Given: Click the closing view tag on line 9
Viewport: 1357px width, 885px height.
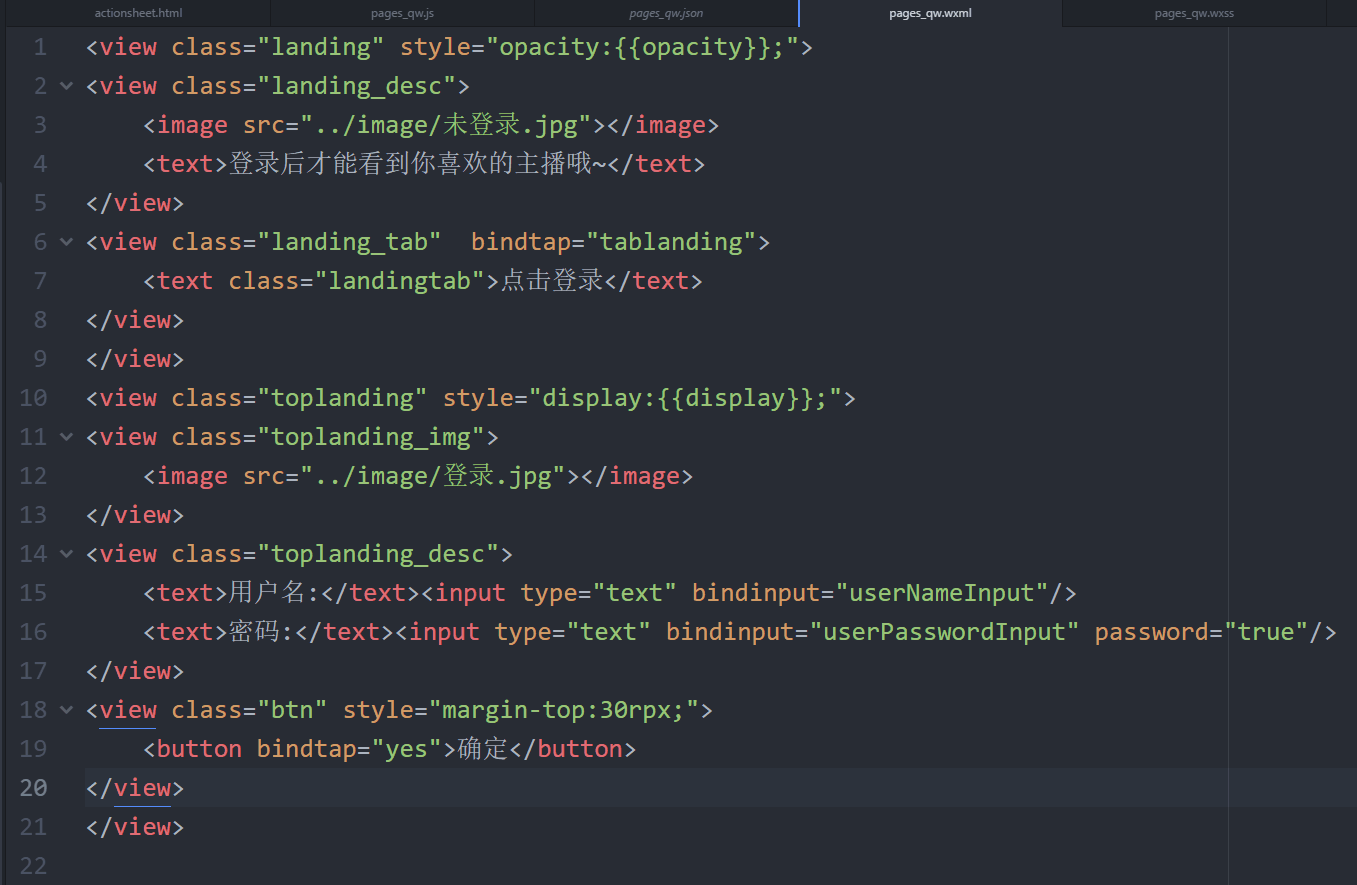Looking at the screenshot, I should (x=135, y=359).
